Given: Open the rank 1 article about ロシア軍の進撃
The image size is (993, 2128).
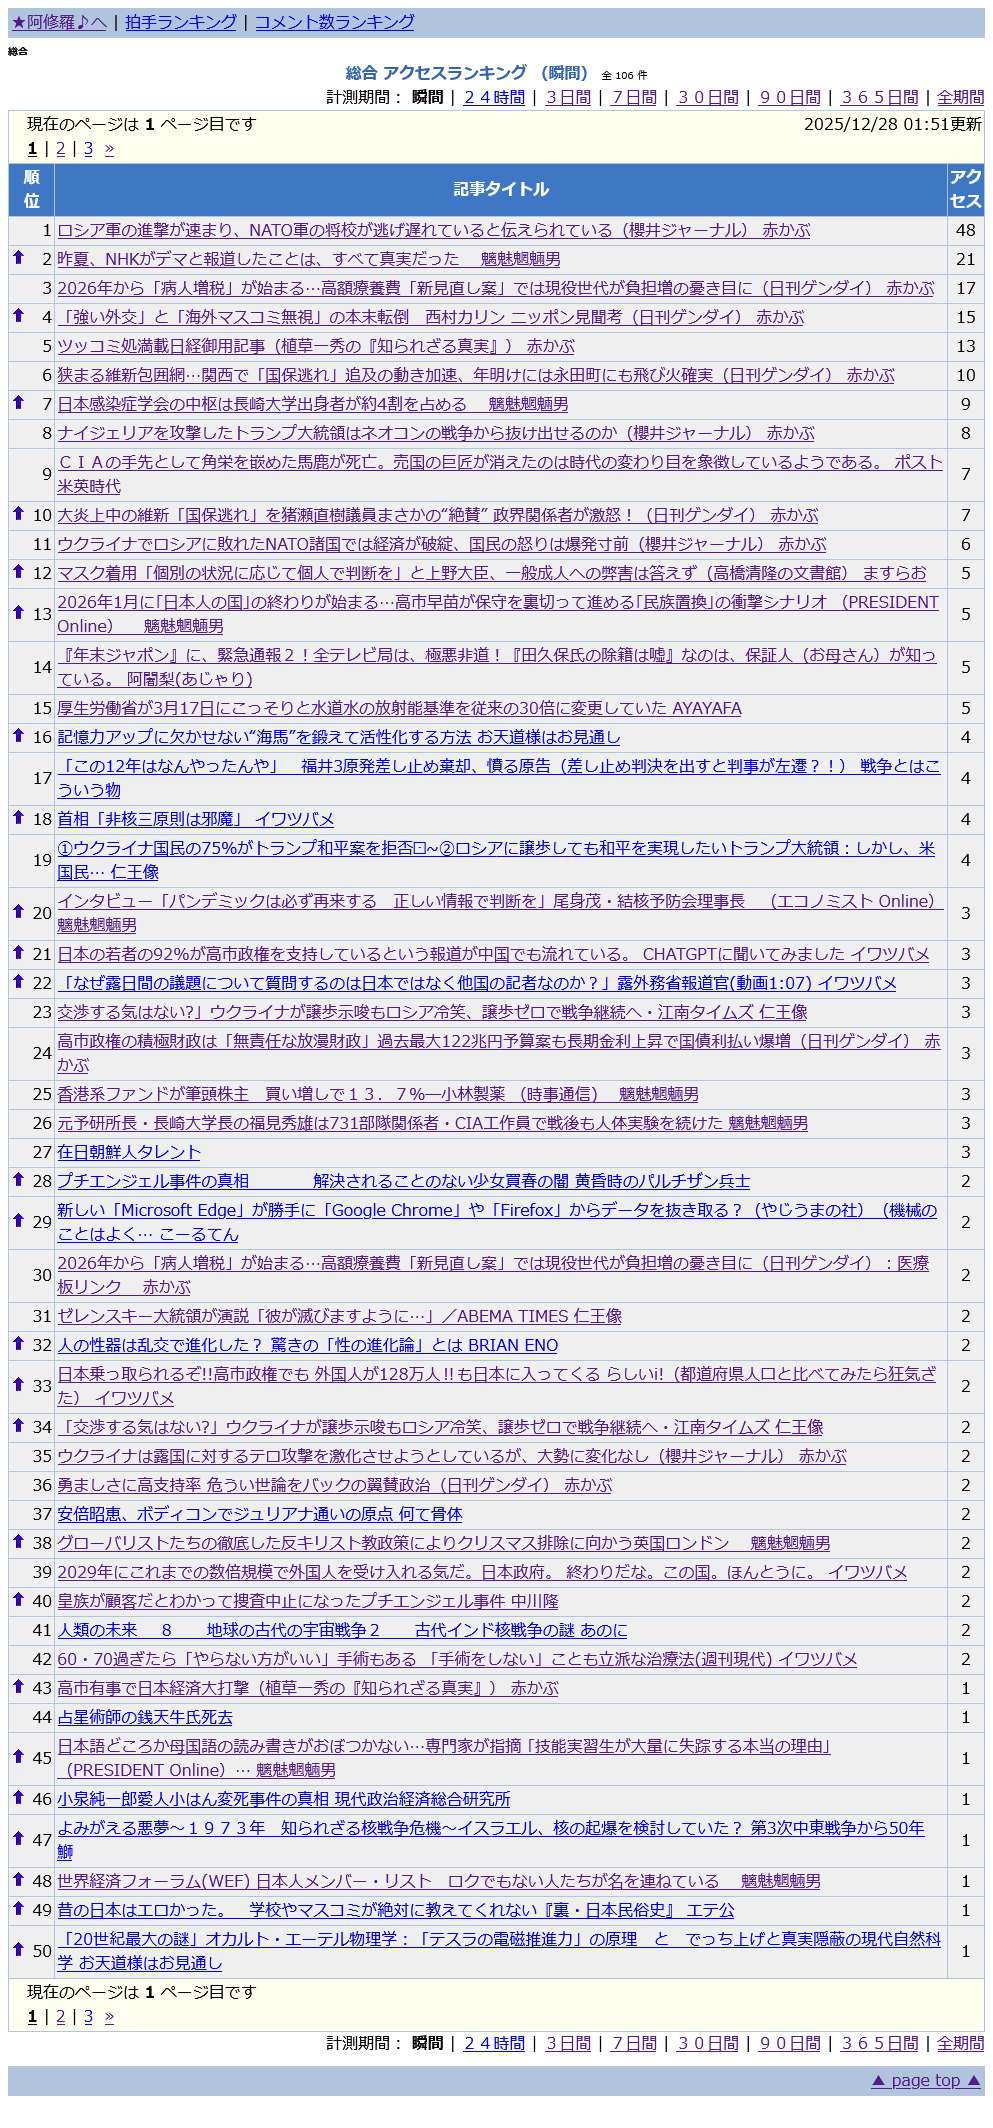Looking at the screenshot, I should point(433,230).
